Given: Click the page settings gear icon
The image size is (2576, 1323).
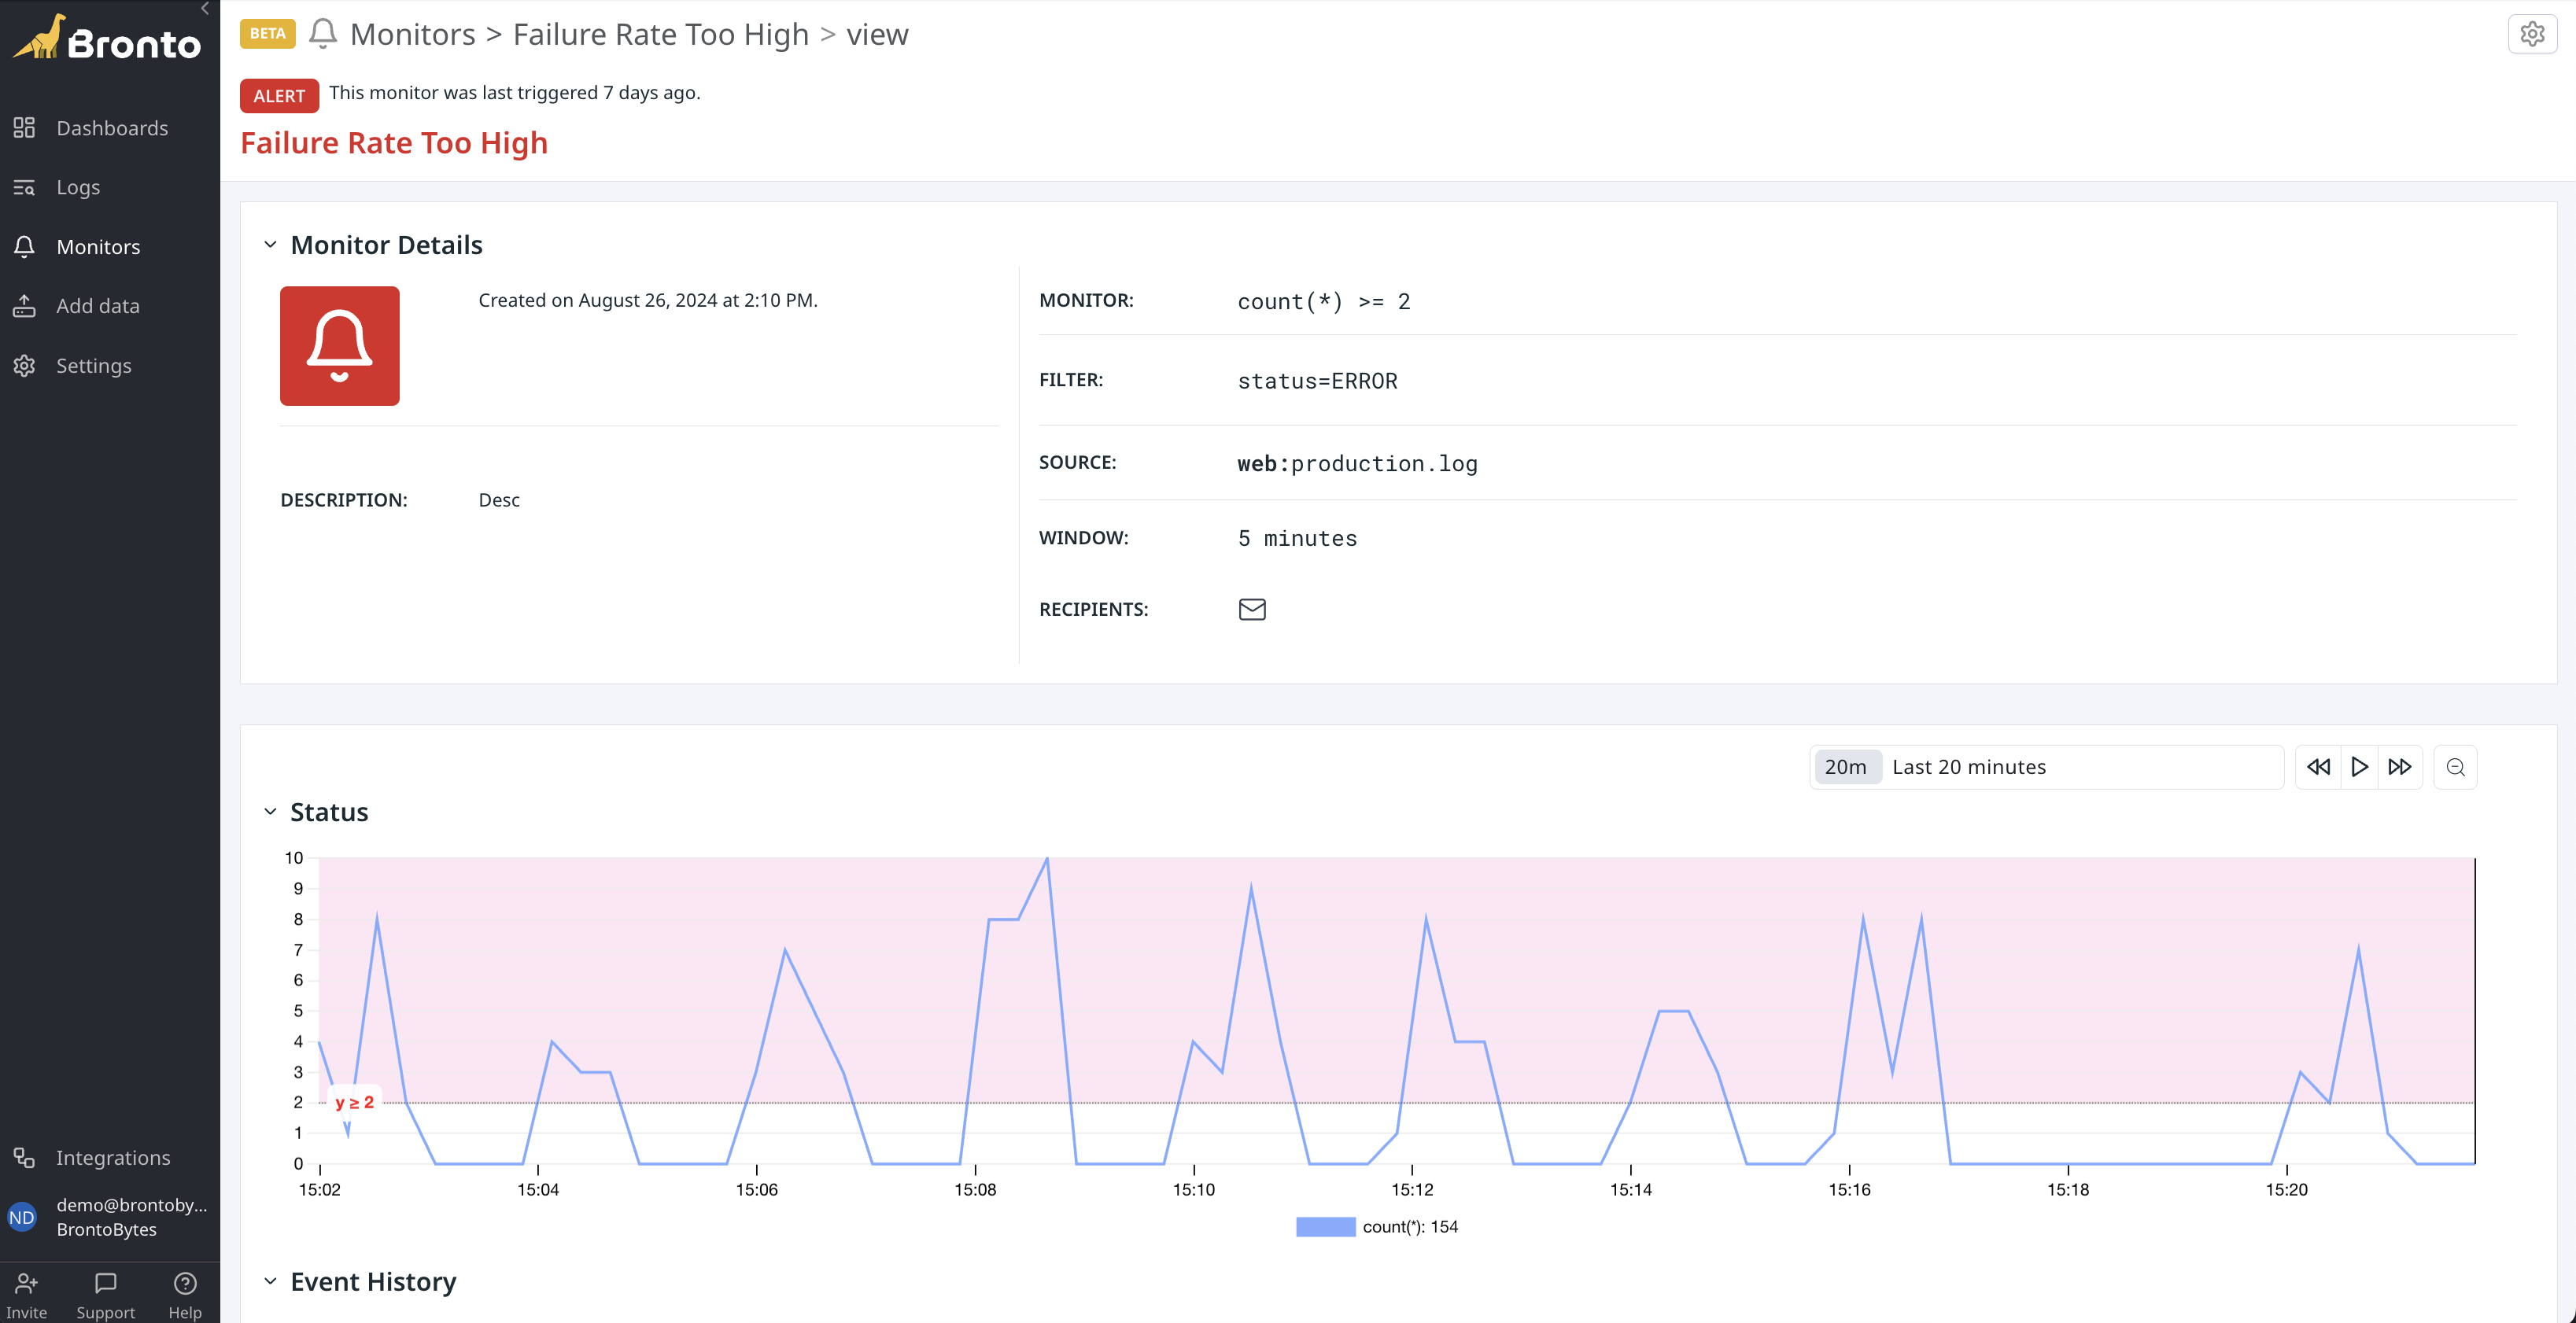Looking at the screenshot, I should pyautogui.click(x=2532, y=34).
